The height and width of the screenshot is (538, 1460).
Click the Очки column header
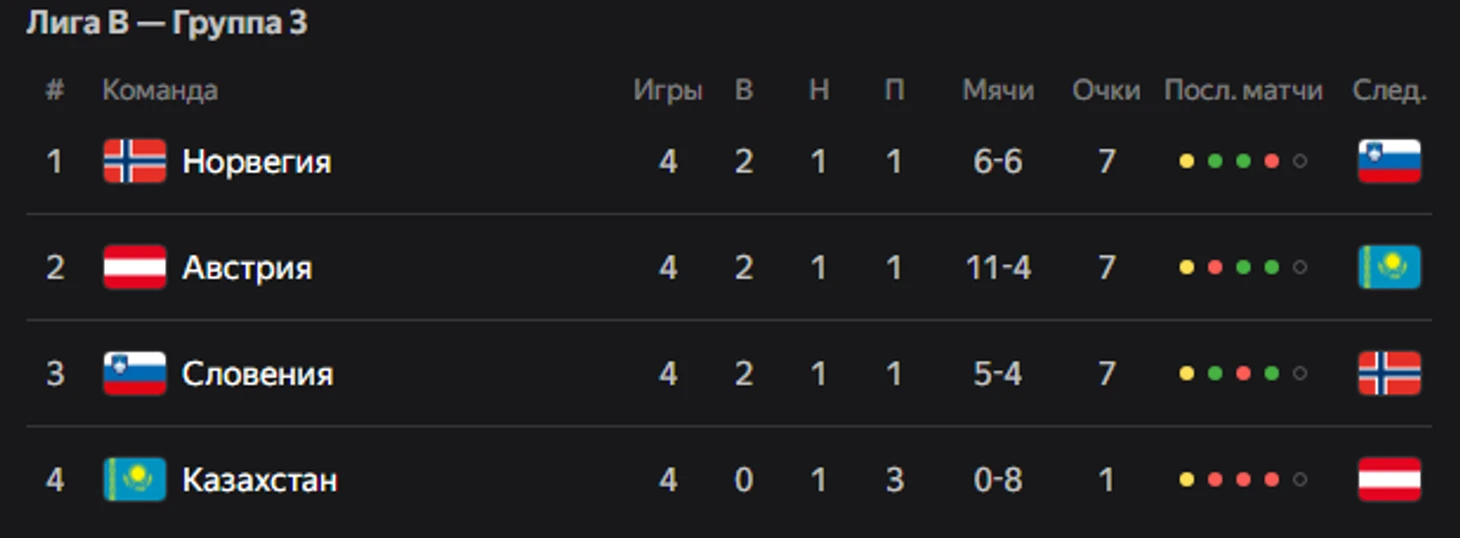point(1106,90)
